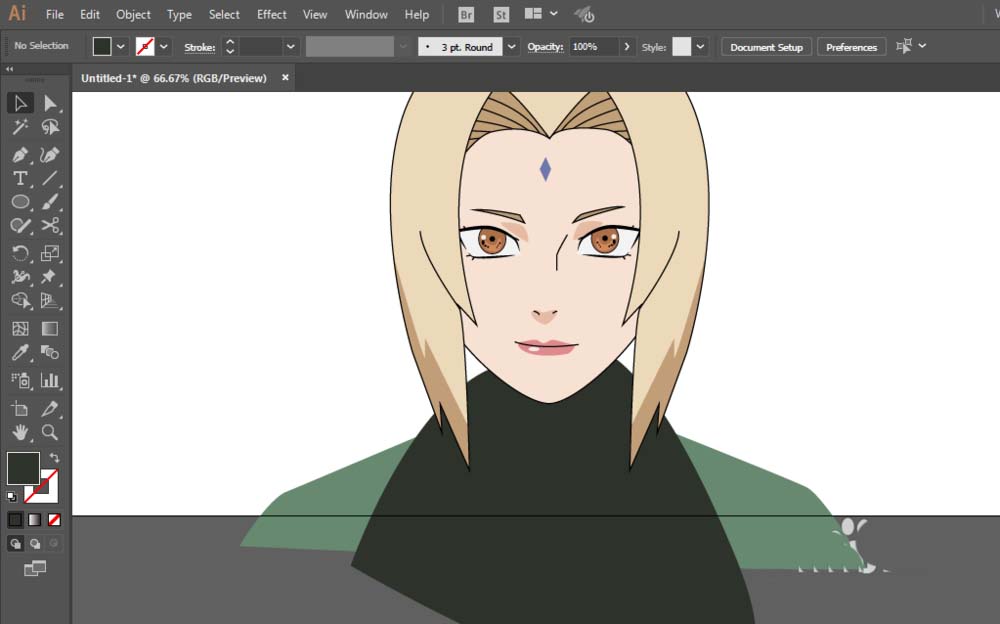
Task: Open the Edit menu
Action: (90, 15)
